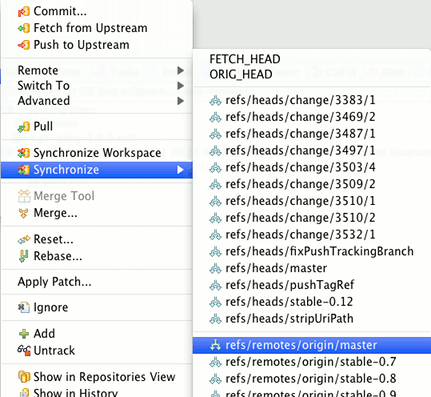Viewport: 431px width, 397px height.
Task: Click branch icon beside refs/heads/stable-0.12
Action: point(215,302)
